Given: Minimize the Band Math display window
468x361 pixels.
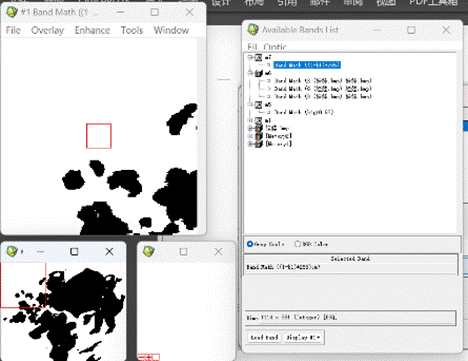Looking at the screenshot, I should coord(120,12).
